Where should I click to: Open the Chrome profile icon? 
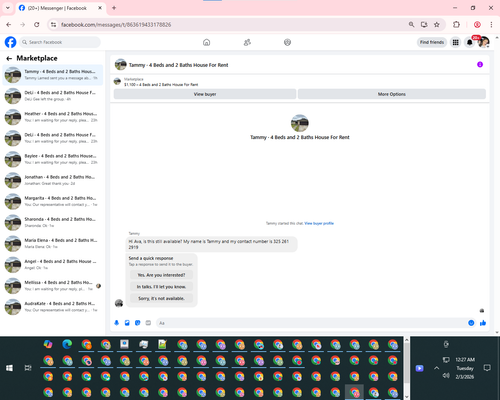tap(477, 25)
